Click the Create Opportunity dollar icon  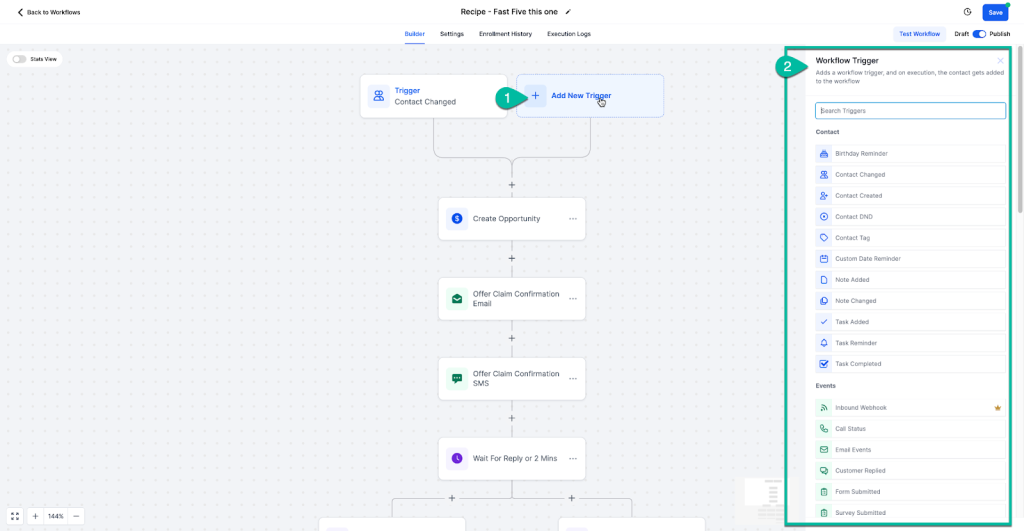457,218
